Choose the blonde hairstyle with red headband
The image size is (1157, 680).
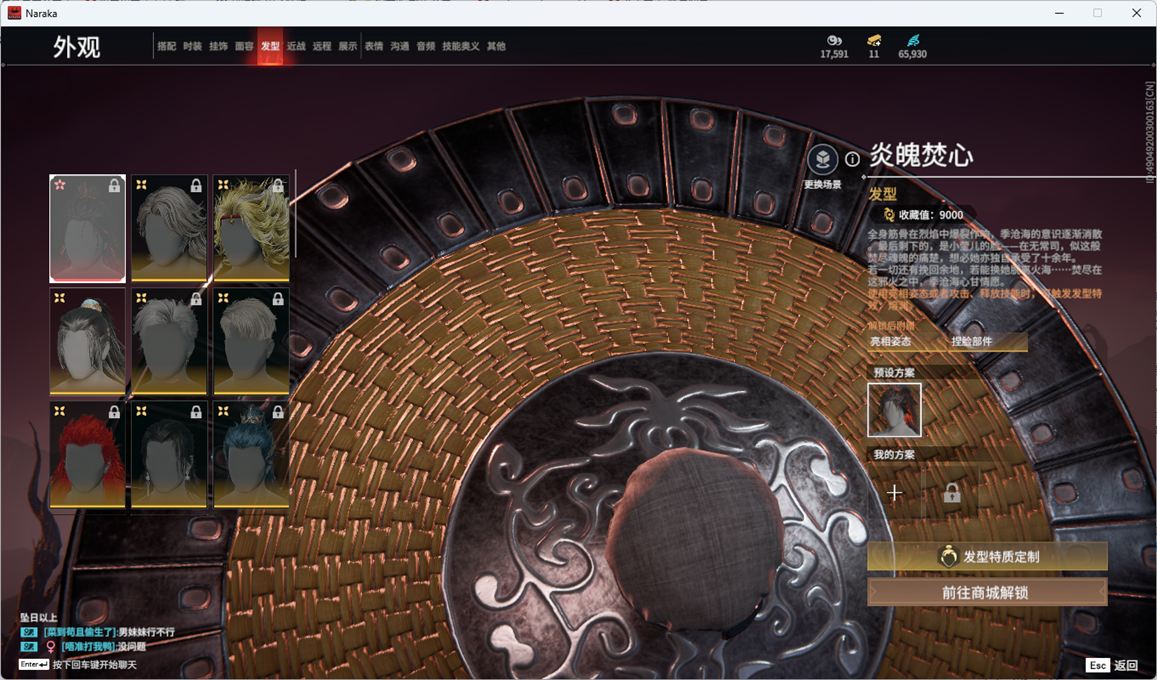pyautogui.click(x=251, y=229)
